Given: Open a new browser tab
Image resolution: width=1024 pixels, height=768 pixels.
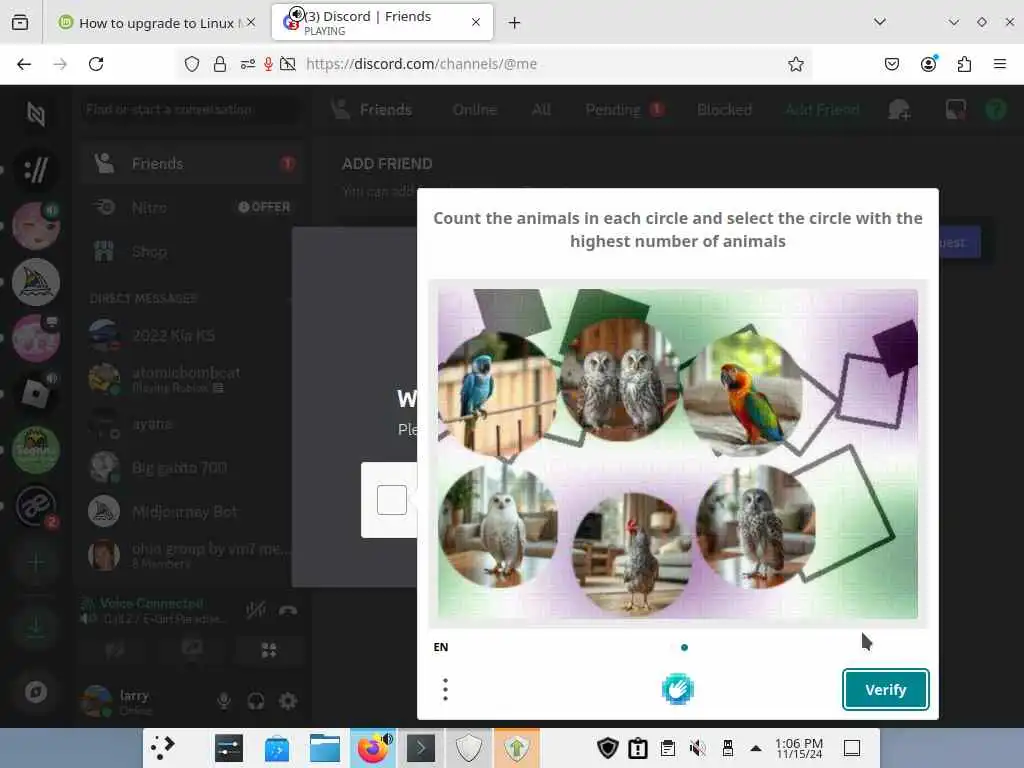Looking at the screenshot, I should [x=515, y=23].
